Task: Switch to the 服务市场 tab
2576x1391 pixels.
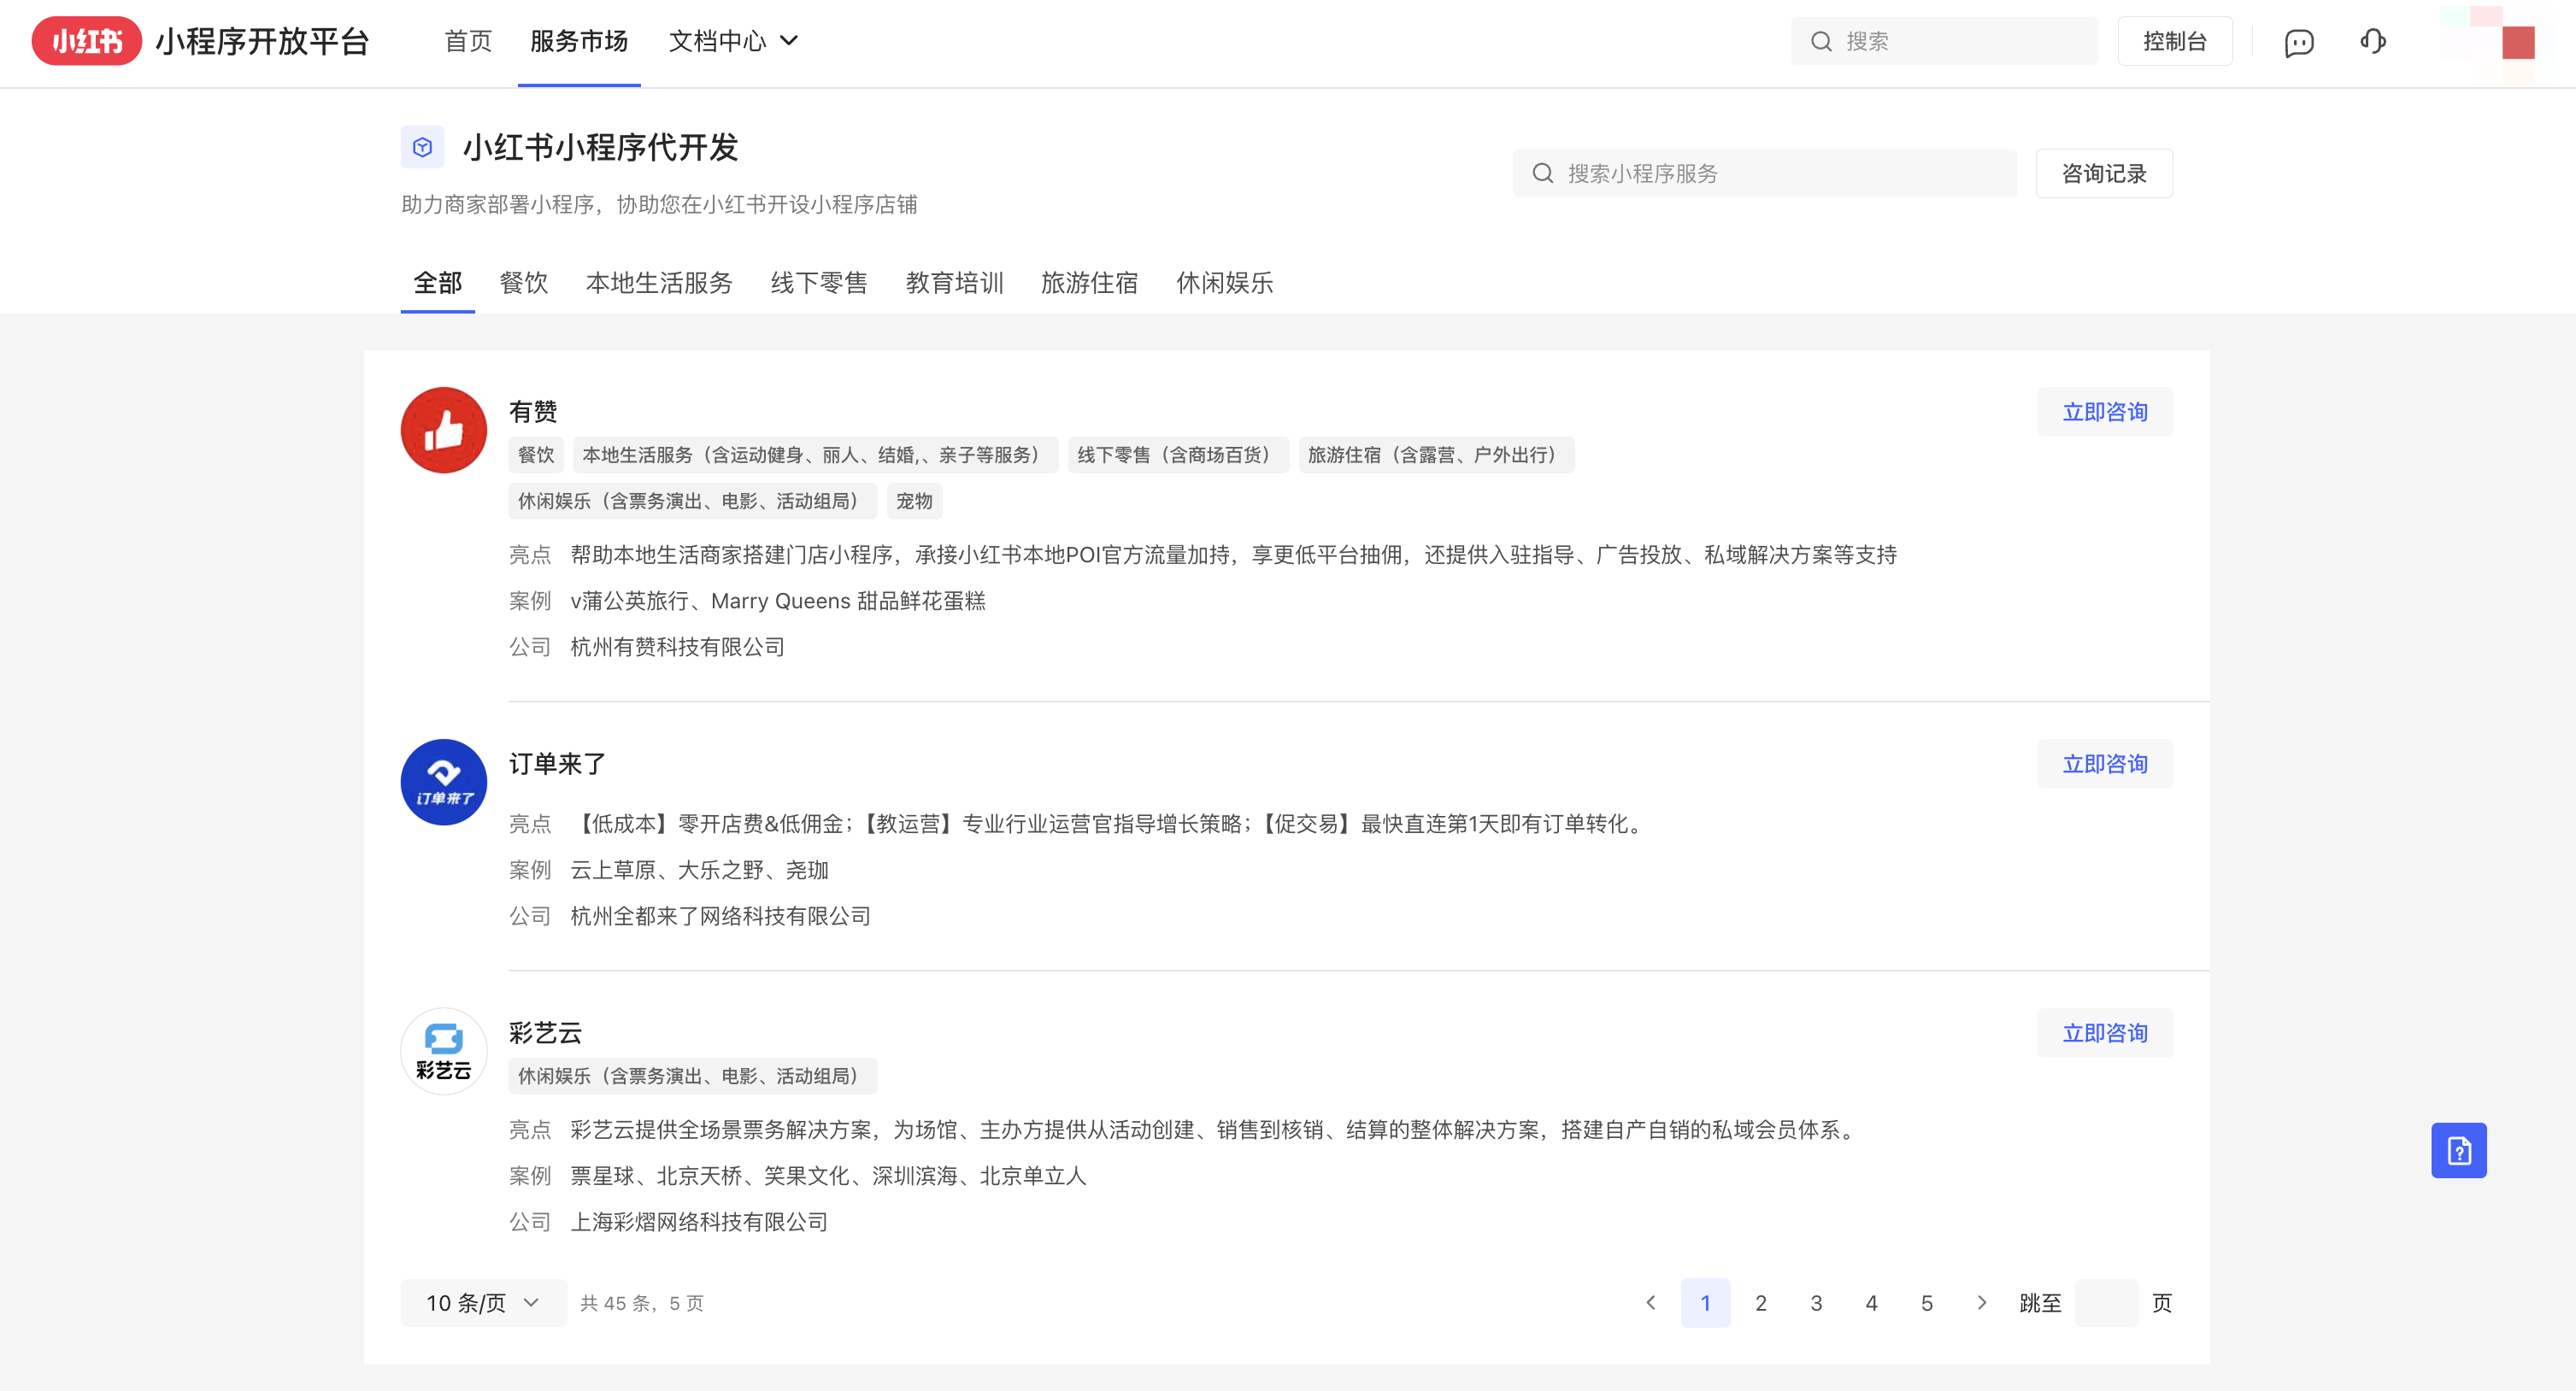Action: point(578,41)
